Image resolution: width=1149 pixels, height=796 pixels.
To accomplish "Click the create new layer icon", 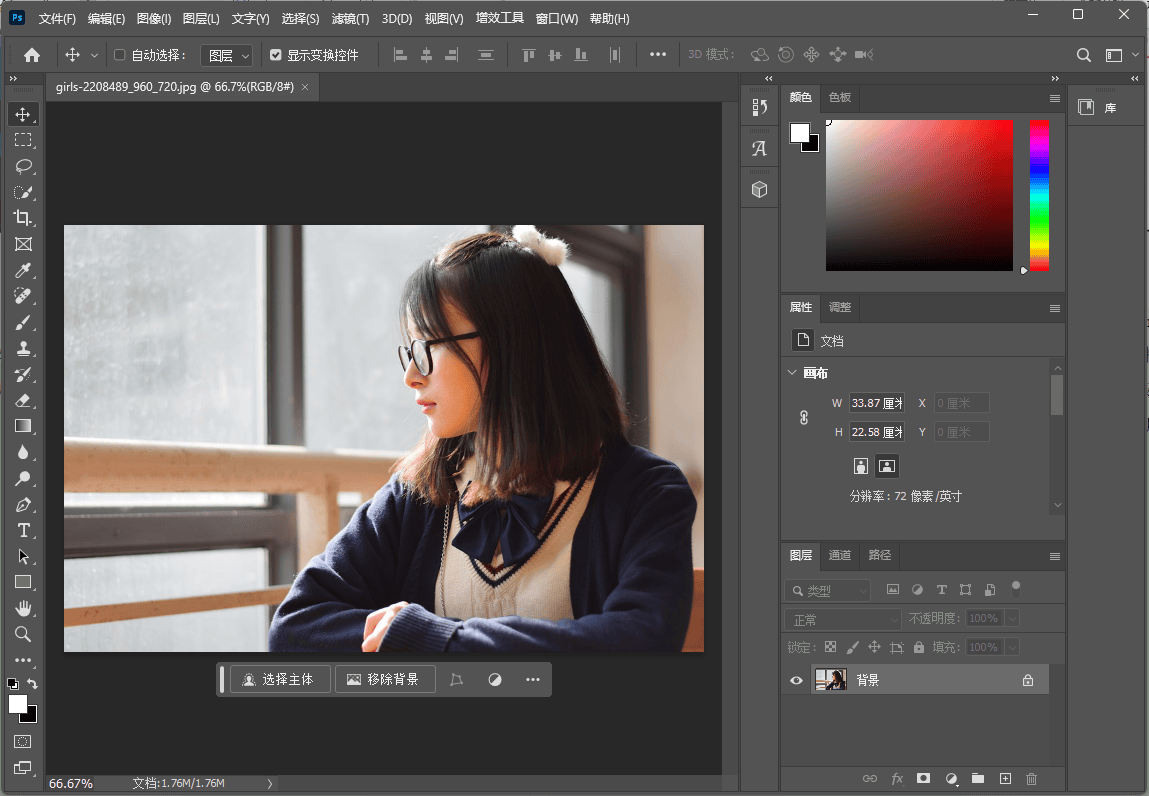I will click(1006, 778).
